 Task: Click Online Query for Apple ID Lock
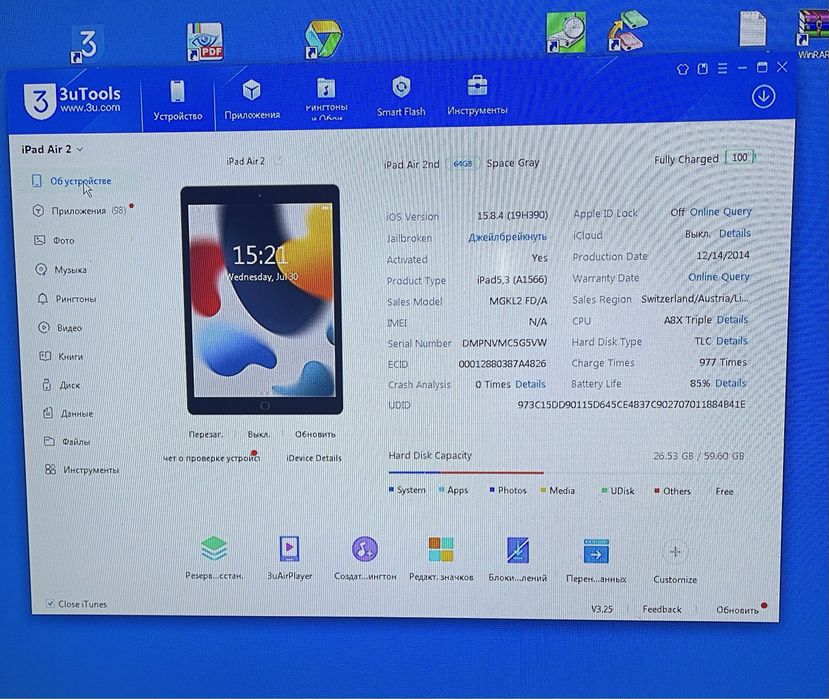tap(720, 212)
